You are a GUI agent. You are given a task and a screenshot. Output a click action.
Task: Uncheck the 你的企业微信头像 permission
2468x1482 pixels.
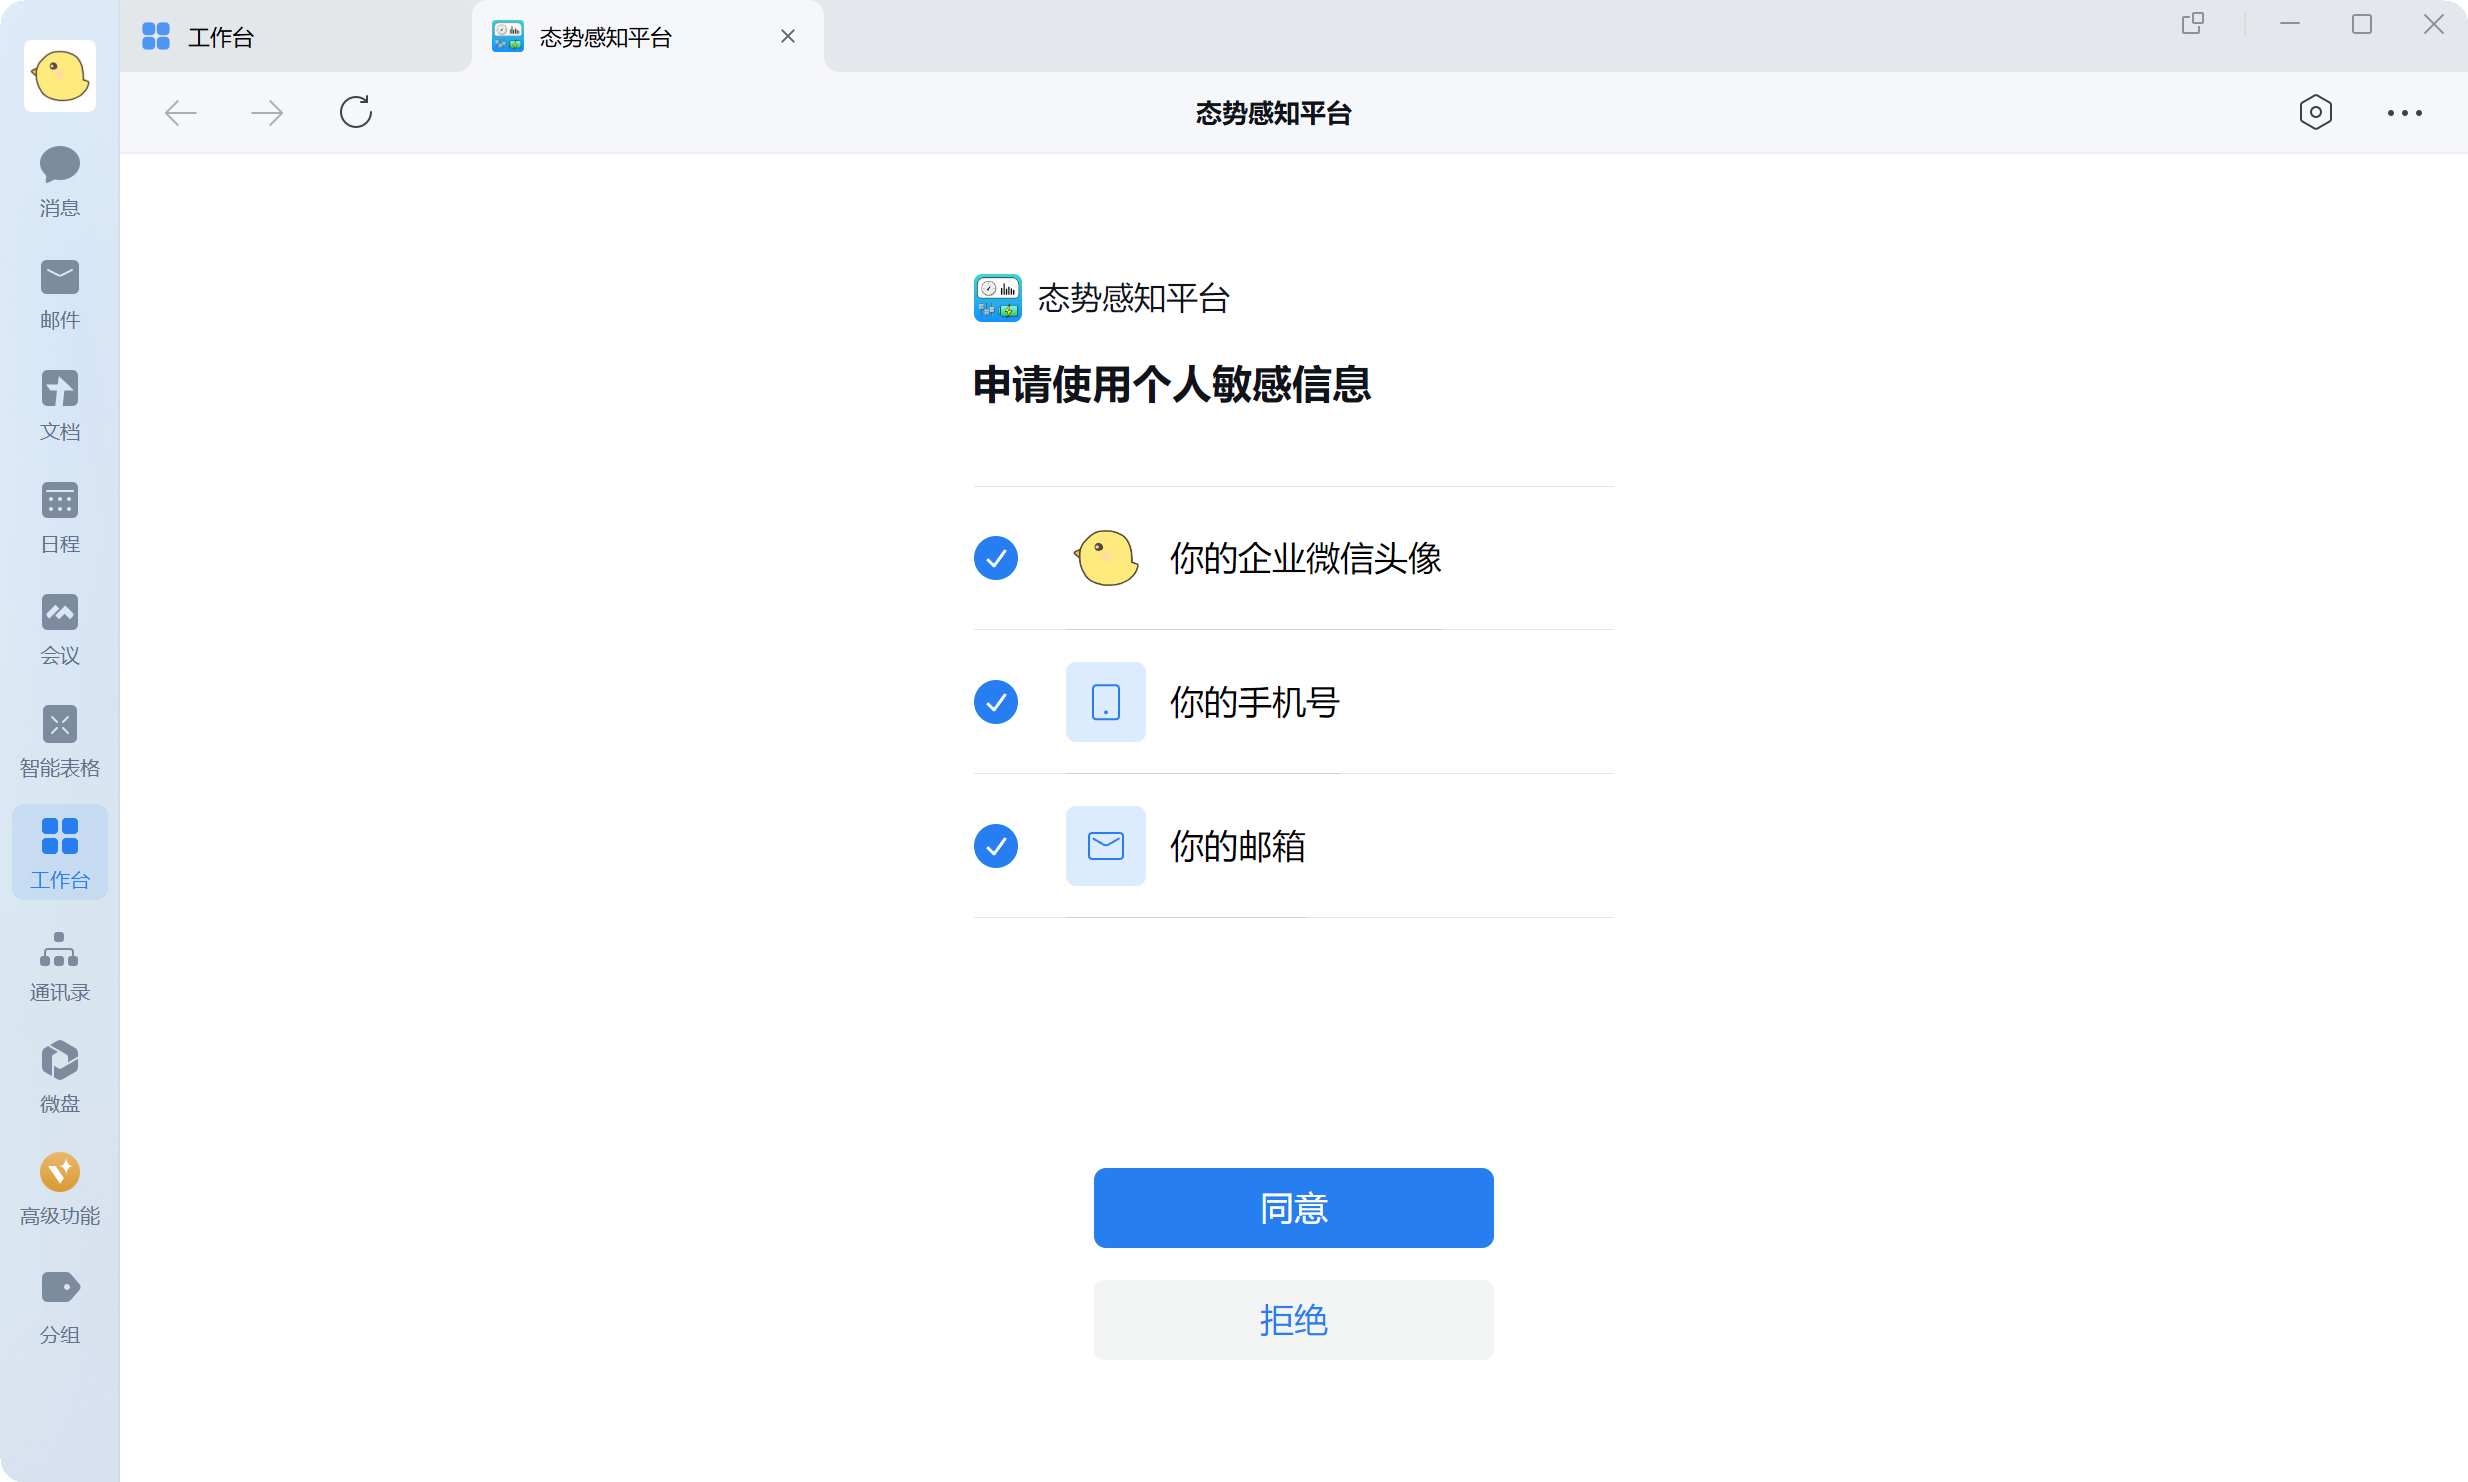click(x=995, y=557)
